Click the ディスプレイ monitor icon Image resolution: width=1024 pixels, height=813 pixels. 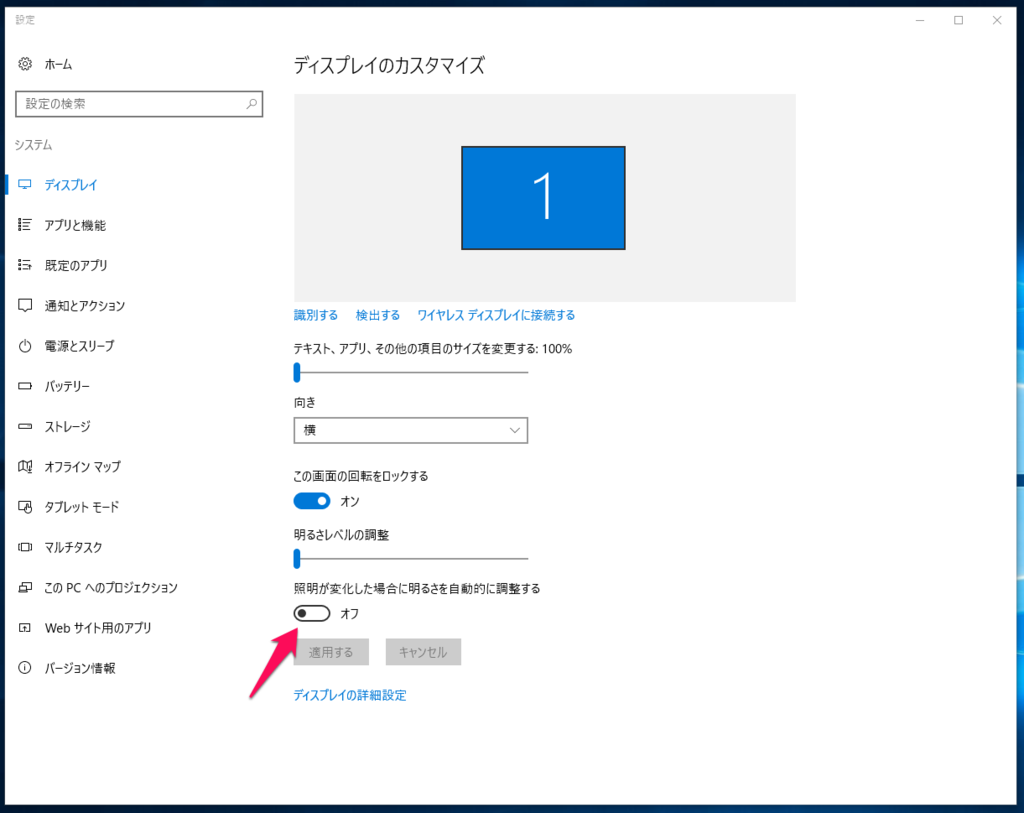25,185
